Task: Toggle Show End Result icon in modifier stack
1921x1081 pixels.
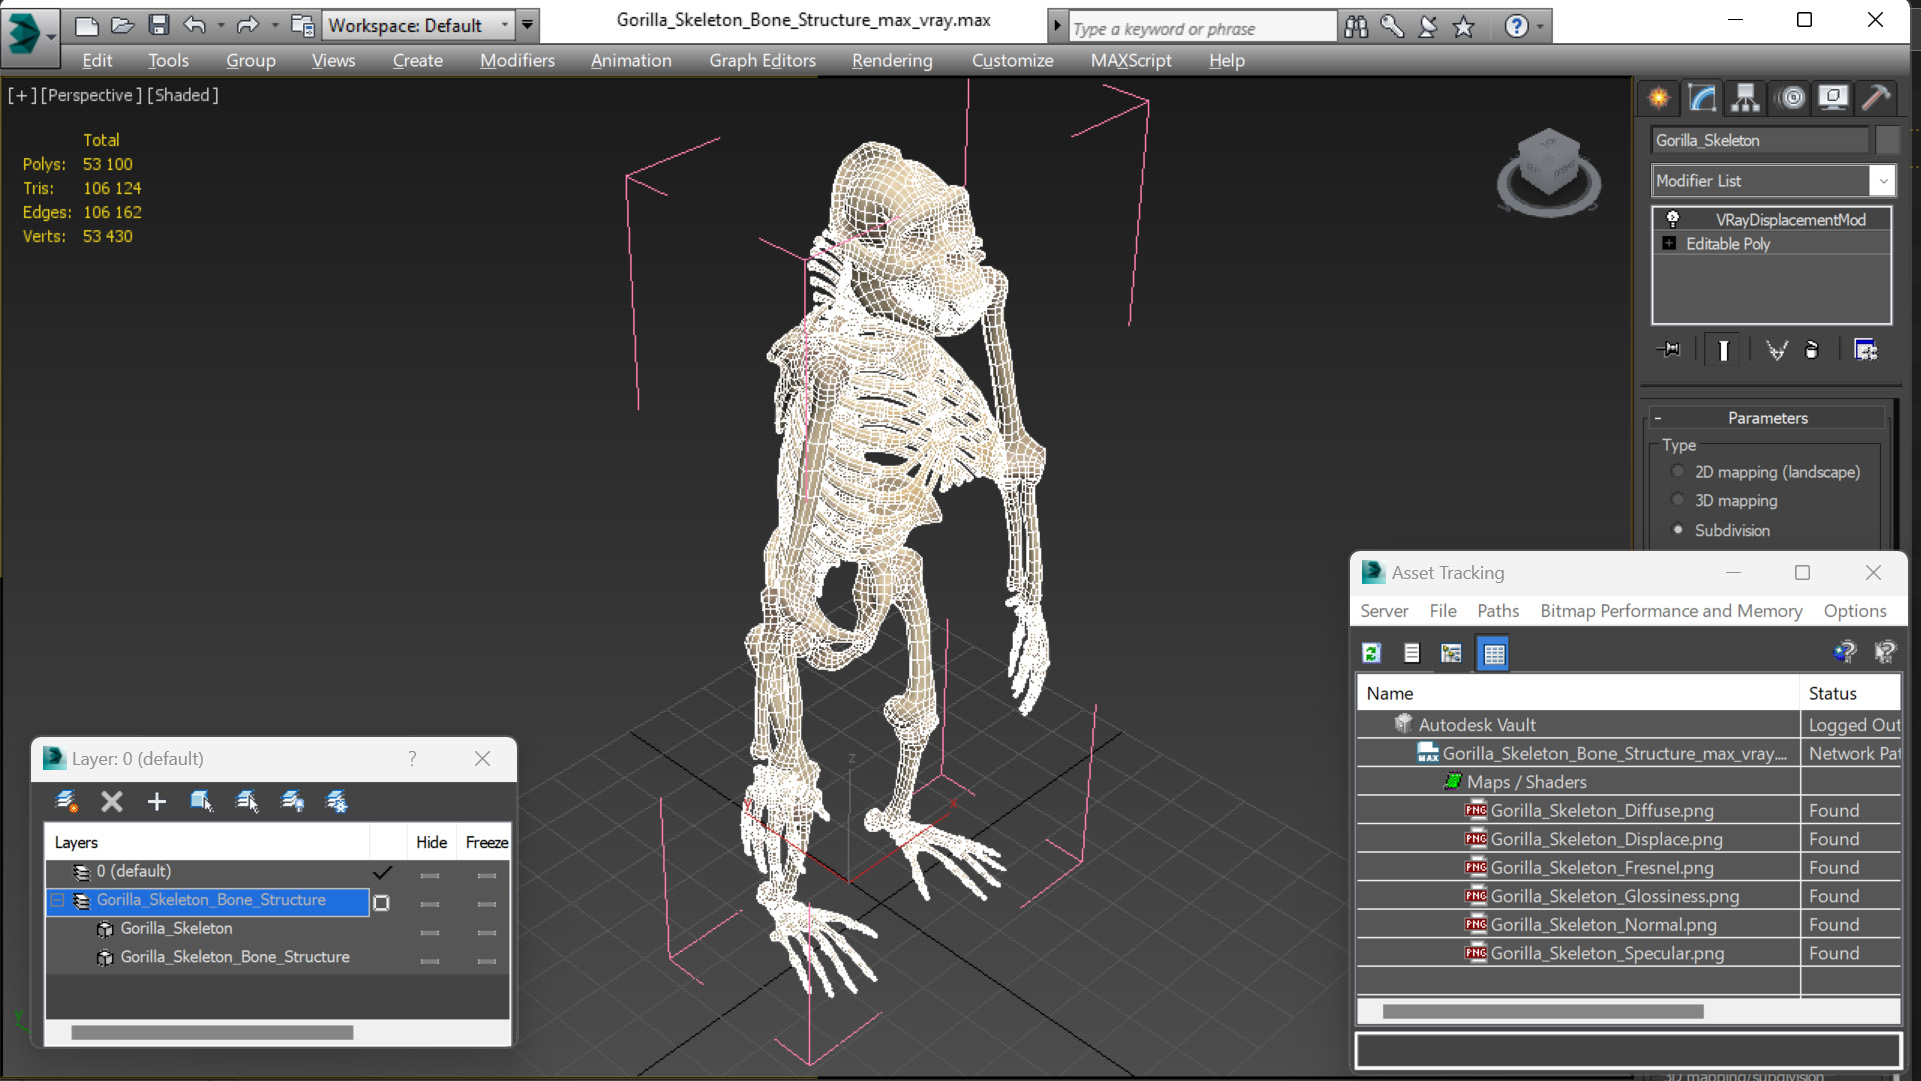Action: (1723, 350)
